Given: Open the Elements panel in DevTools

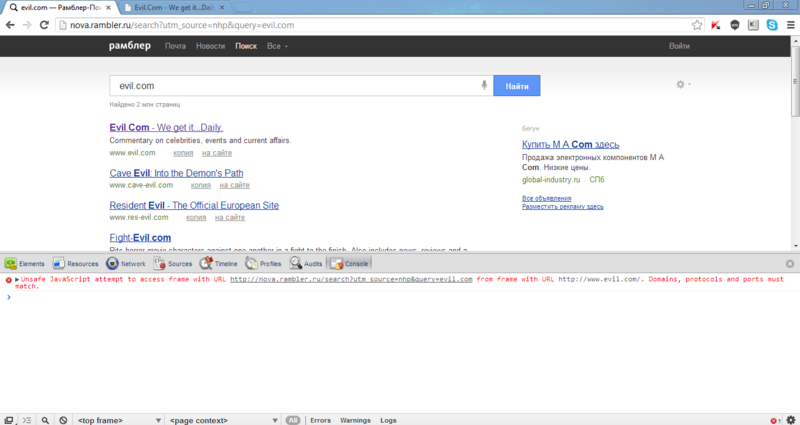Looking at the screenshot, I should [25, 264].
